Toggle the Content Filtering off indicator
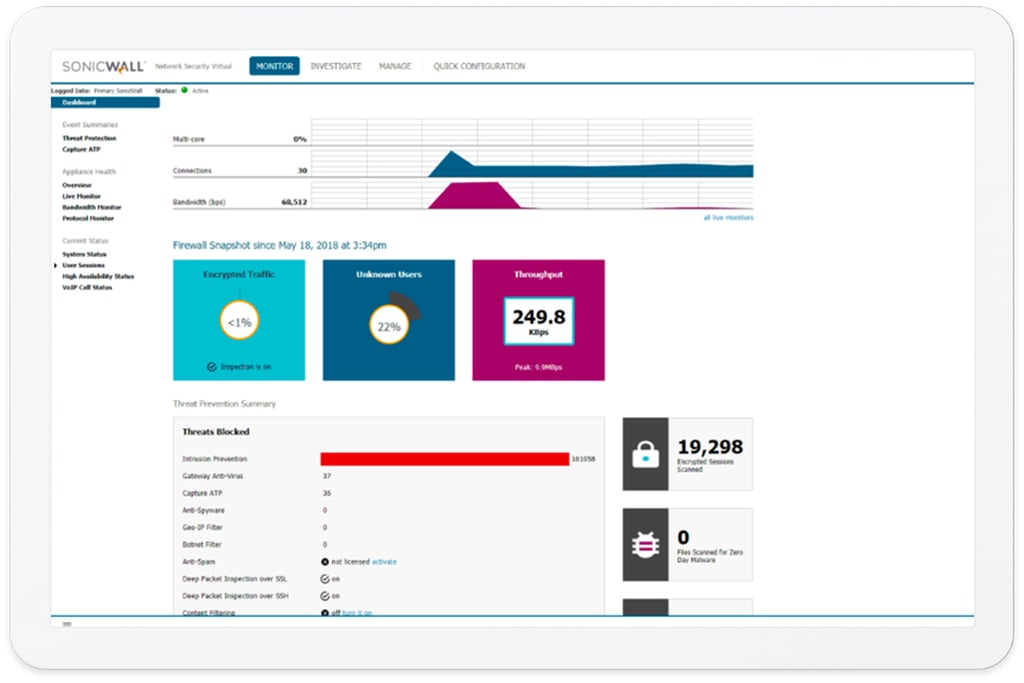Image resolution: width=1024 pixels, height=683 pixels. [324, 611]
